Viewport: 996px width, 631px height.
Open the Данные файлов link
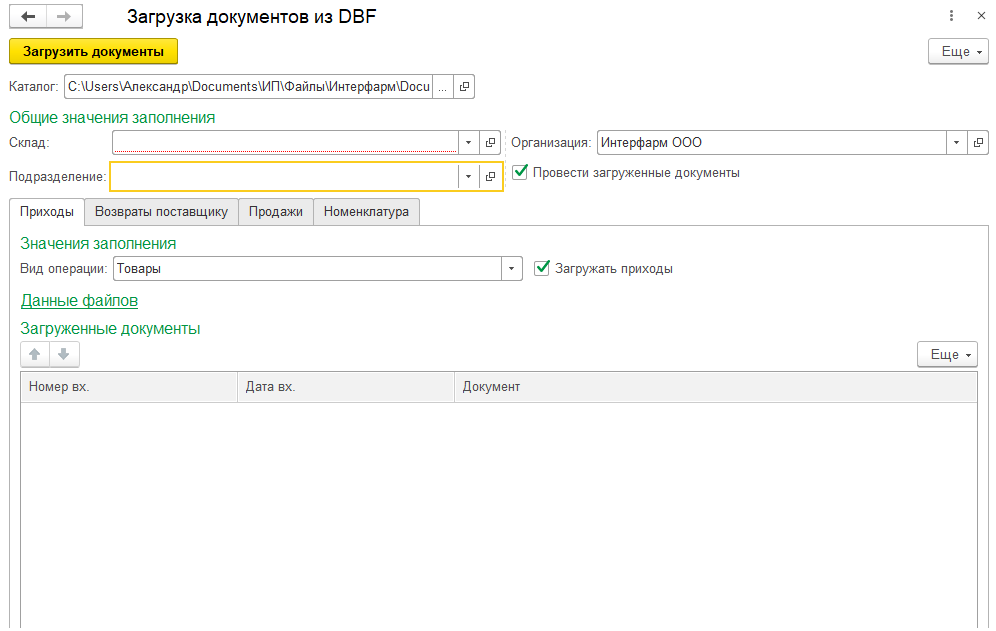79,300
